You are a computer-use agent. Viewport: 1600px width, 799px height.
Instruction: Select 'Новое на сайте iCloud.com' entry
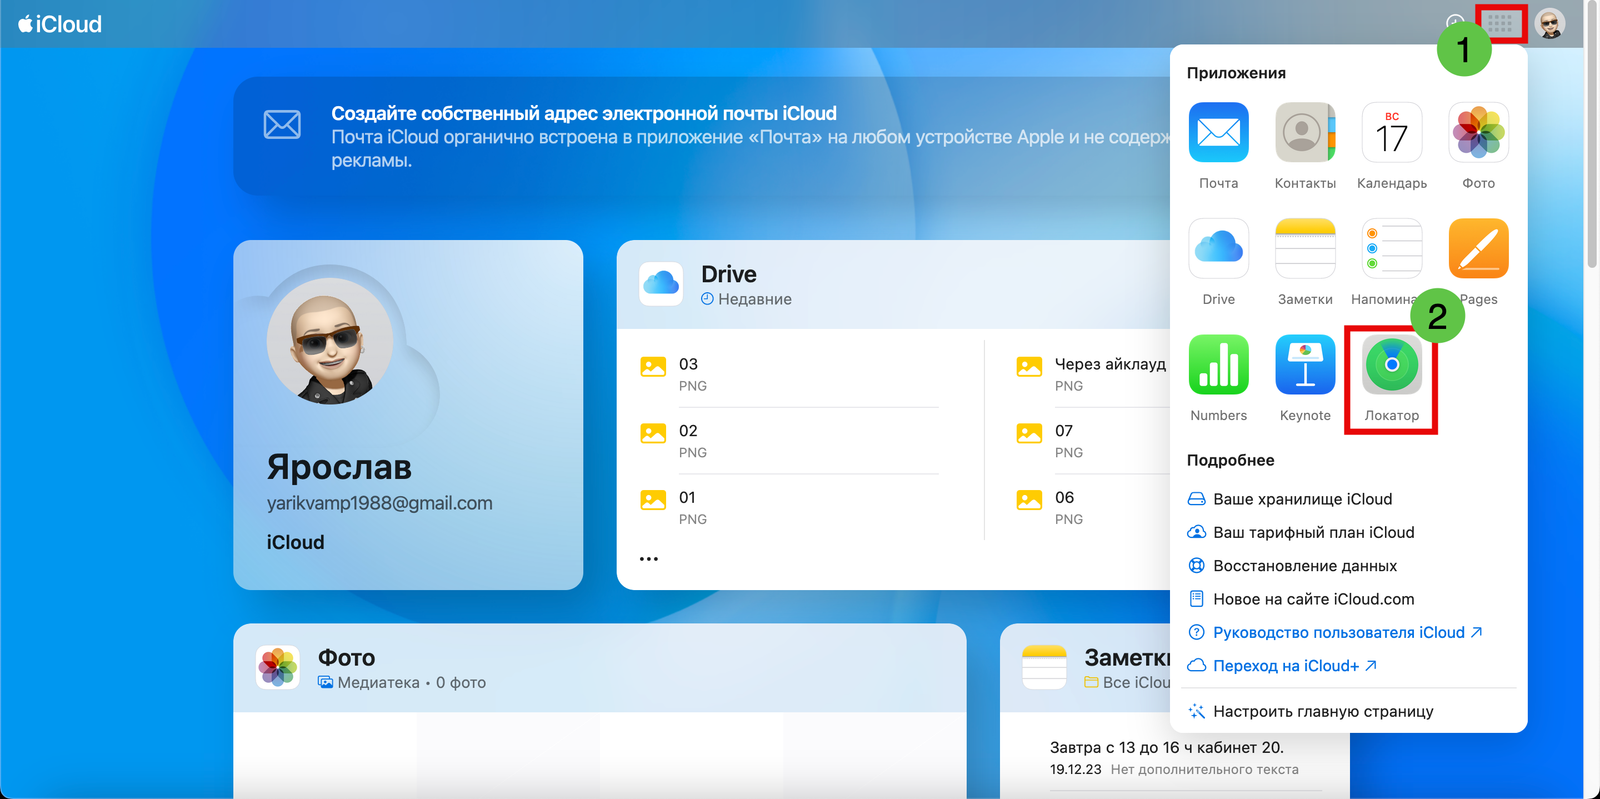point(1300,599)
